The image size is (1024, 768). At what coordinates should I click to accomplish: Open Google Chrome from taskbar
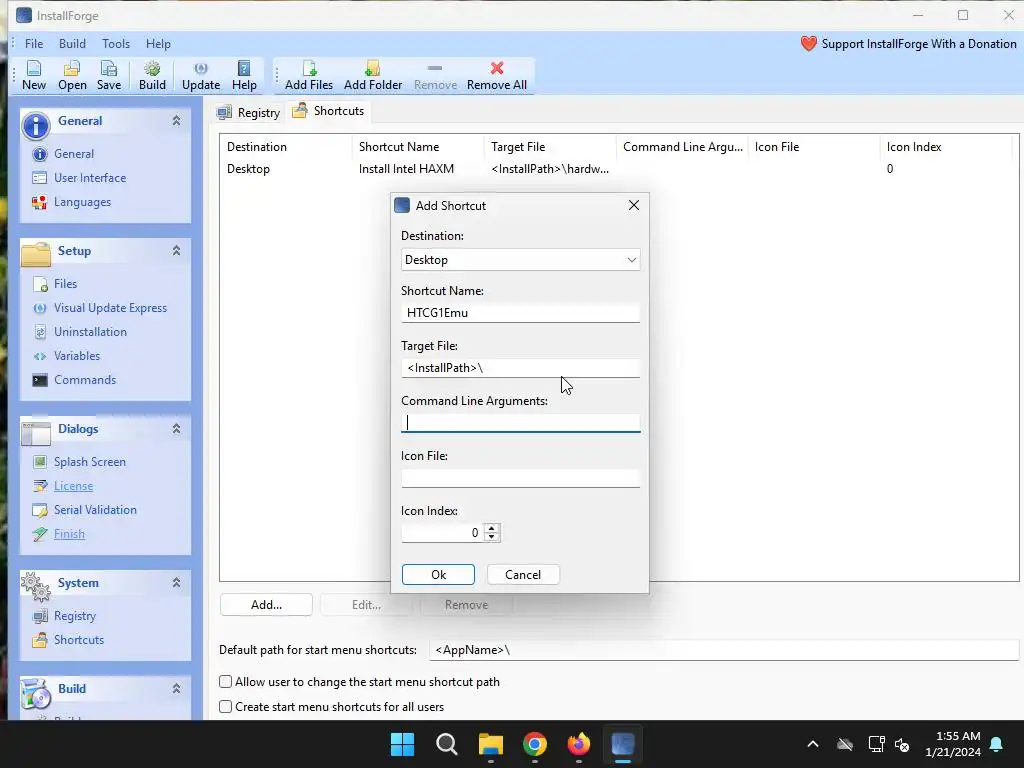tap(535, 744)
